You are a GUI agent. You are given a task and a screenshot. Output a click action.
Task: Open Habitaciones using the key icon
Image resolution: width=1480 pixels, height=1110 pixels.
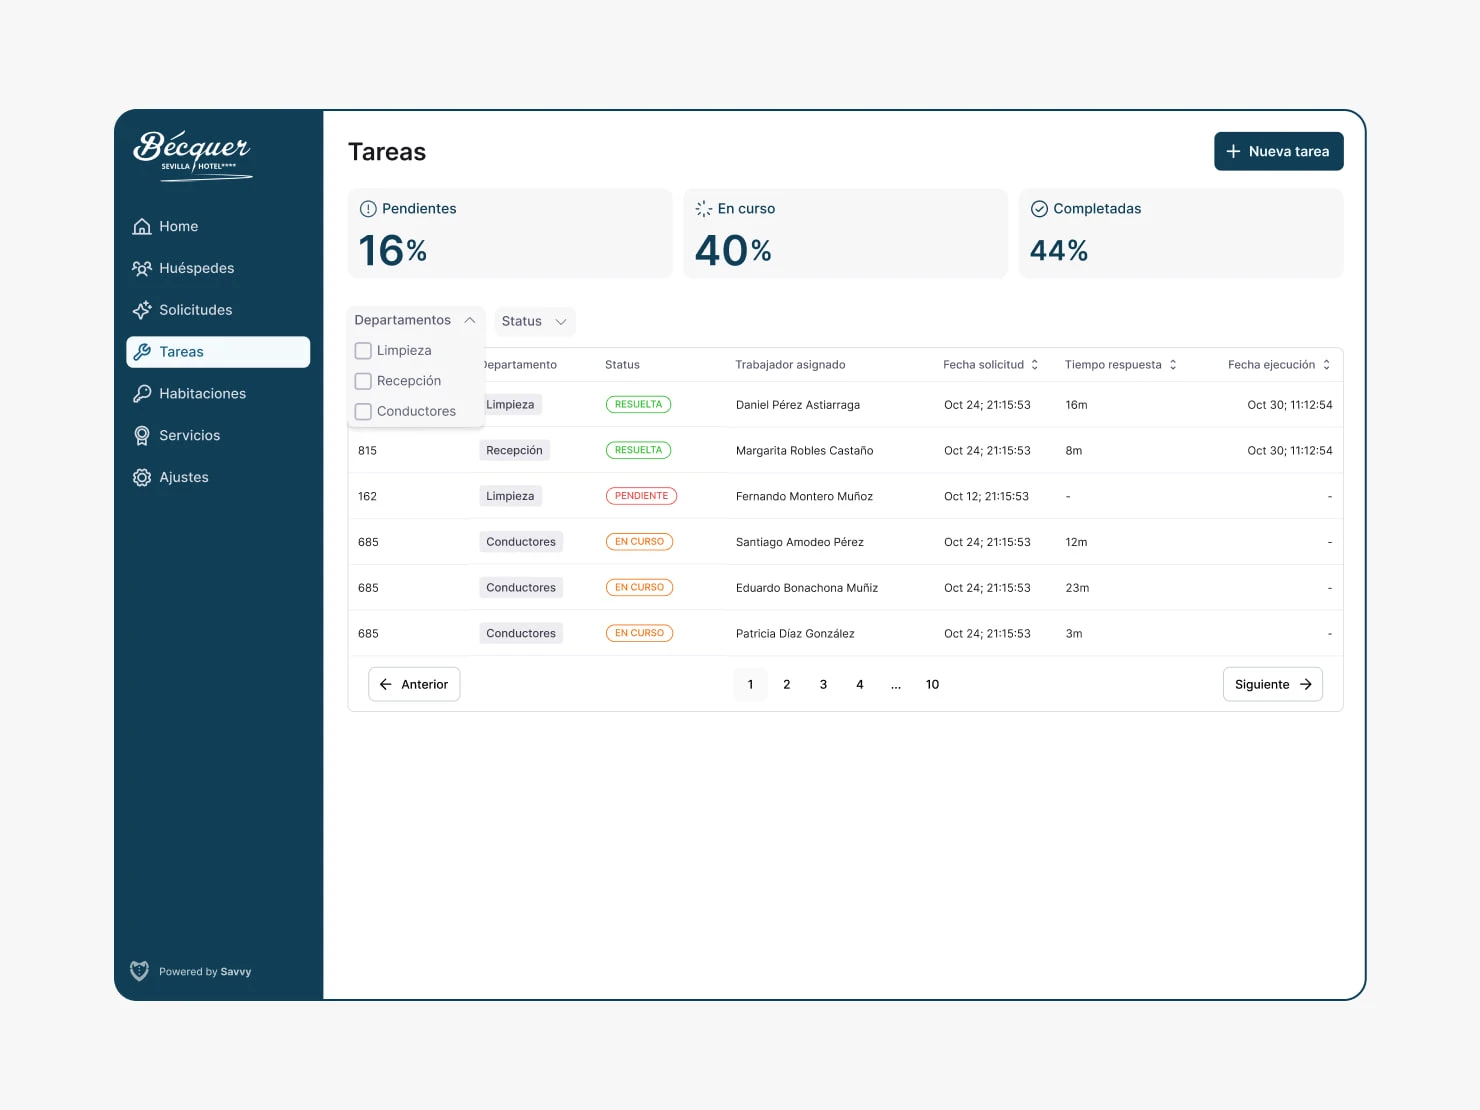[141, 393]
